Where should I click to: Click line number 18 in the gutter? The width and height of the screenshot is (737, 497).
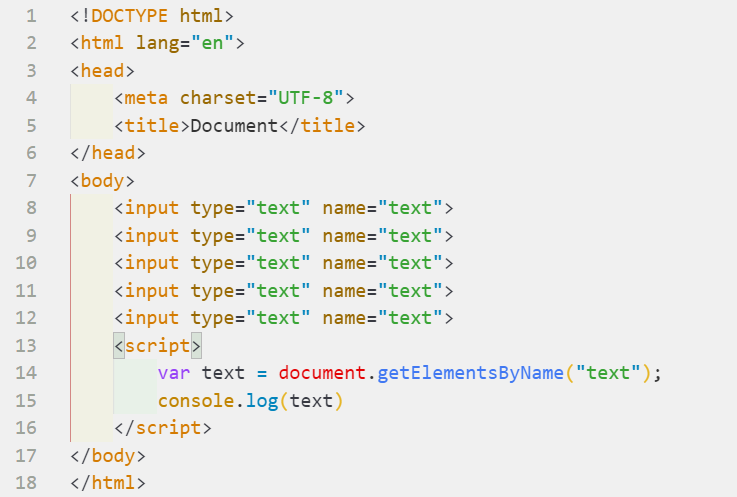click(x=26, y=483)
